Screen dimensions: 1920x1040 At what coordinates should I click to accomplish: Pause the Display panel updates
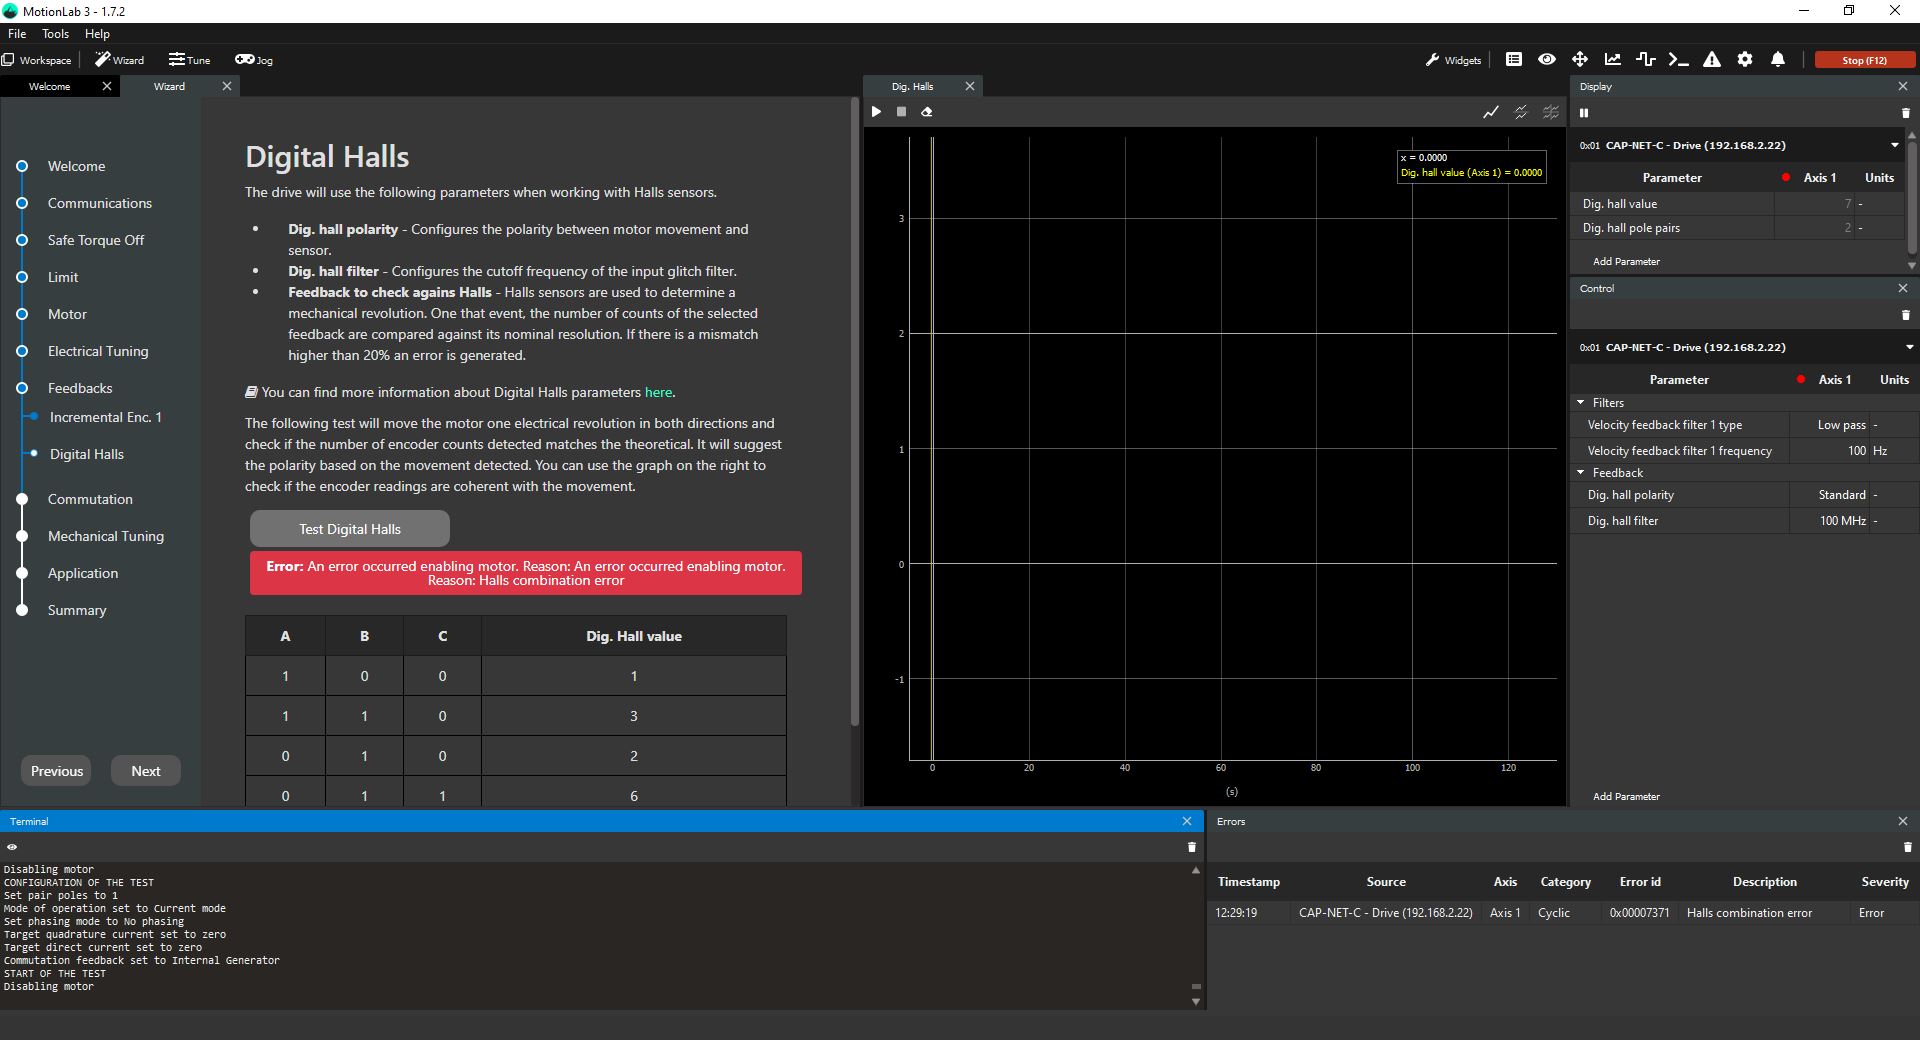tap(1584, 113)
